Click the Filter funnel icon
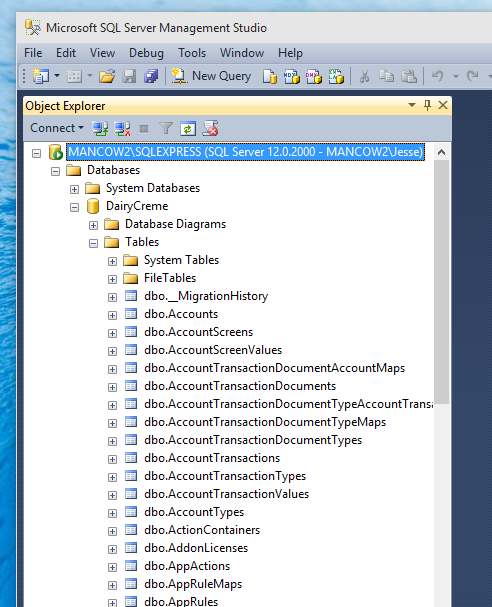The height and width of the screenshot is (607, 492). 166,128
